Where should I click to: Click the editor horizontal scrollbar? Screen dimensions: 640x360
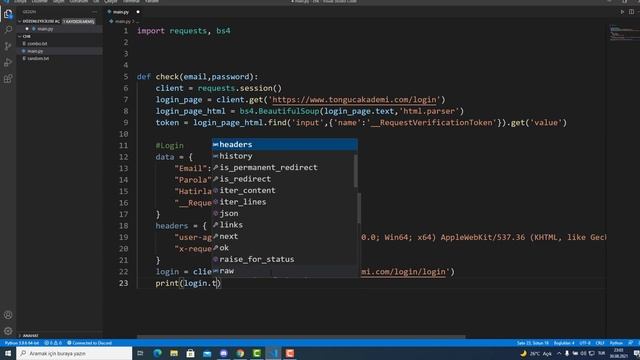(301, 337)
